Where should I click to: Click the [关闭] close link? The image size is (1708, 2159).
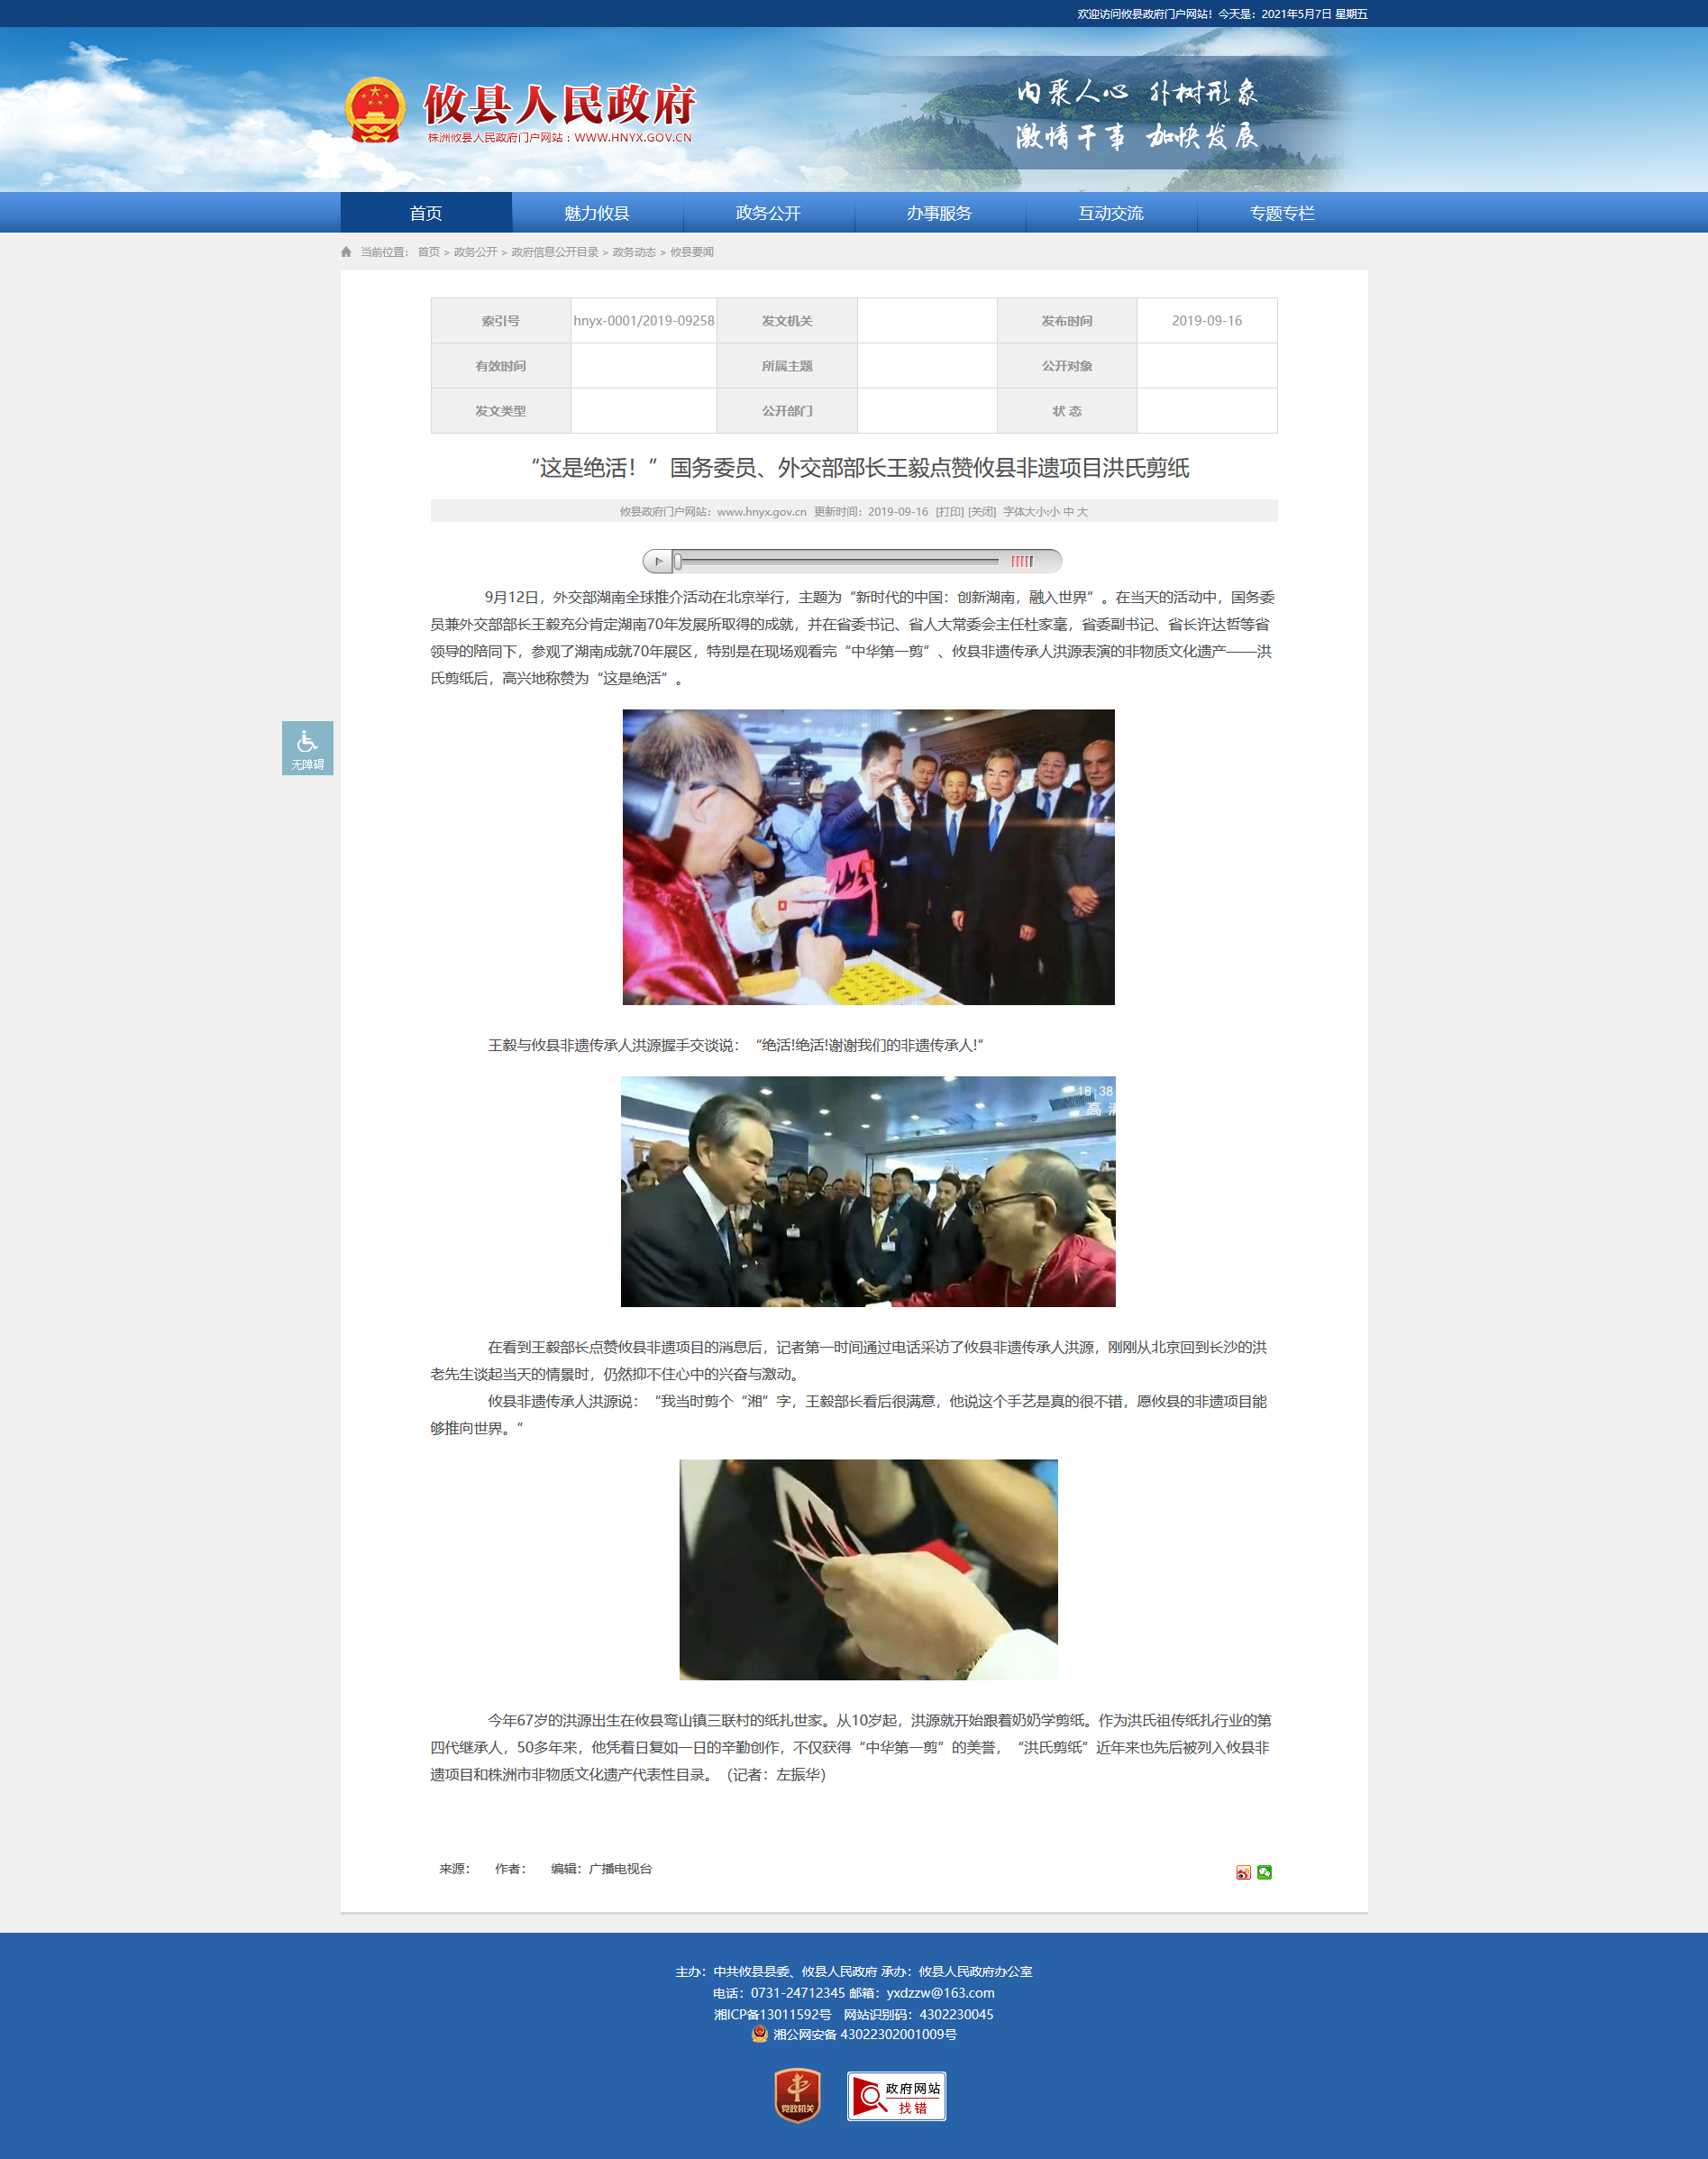coord(982,512)
